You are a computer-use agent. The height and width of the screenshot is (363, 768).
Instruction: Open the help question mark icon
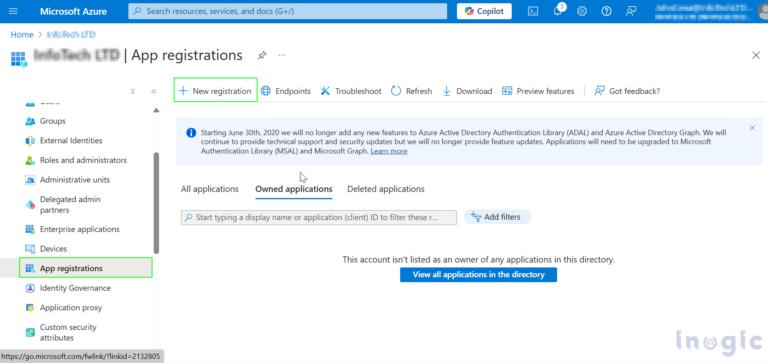606,11
